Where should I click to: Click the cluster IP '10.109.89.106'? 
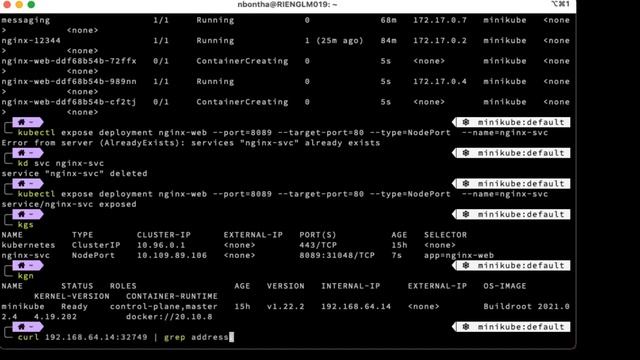click(x=172, y=255)
